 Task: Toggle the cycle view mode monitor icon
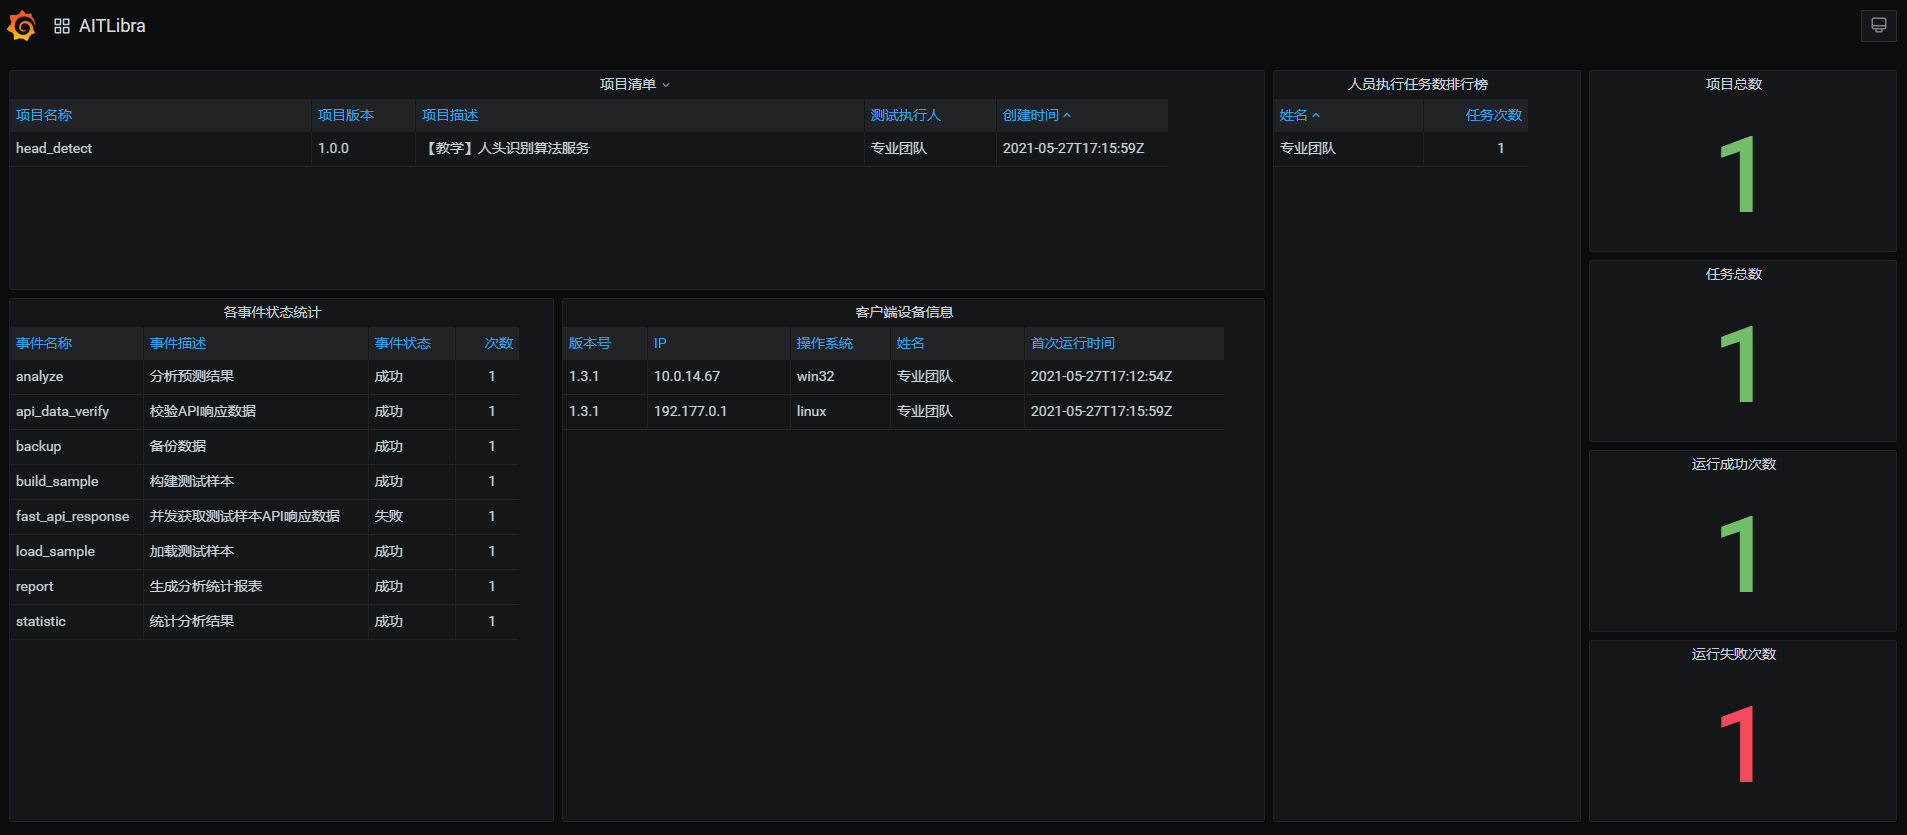coord(1878,26)
